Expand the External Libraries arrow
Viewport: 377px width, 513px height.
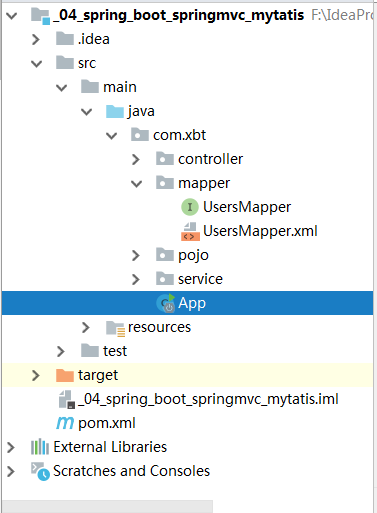(11, 447)
